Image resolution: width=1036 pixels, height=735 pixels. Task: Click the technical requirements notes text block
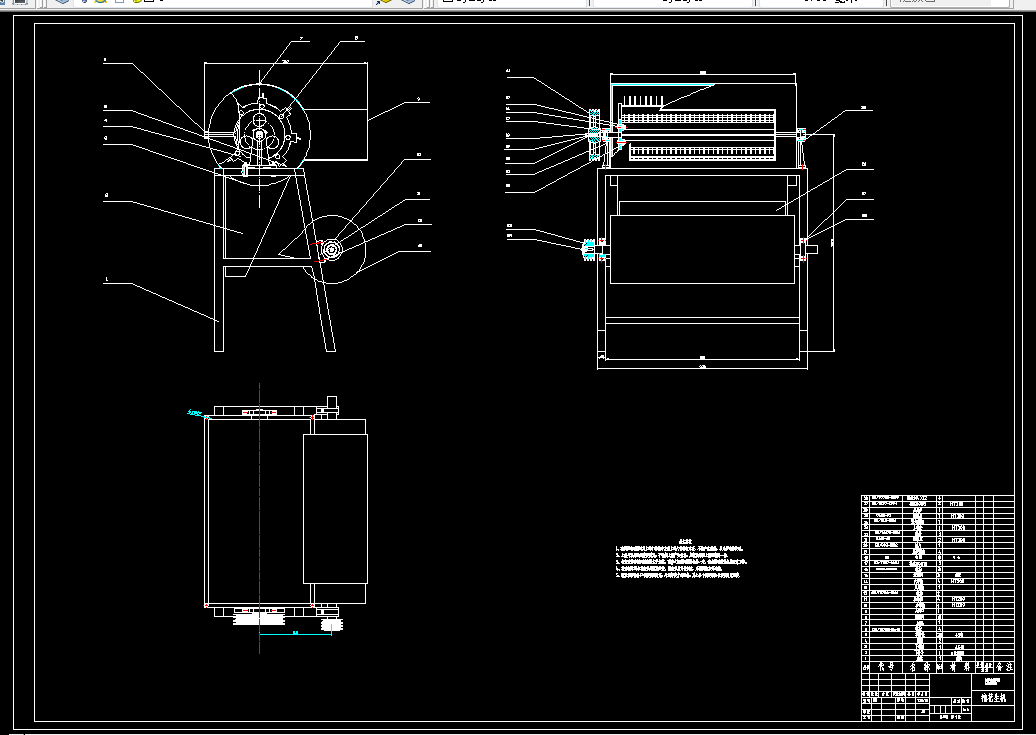pyautogui.click(x=681, y=559)
